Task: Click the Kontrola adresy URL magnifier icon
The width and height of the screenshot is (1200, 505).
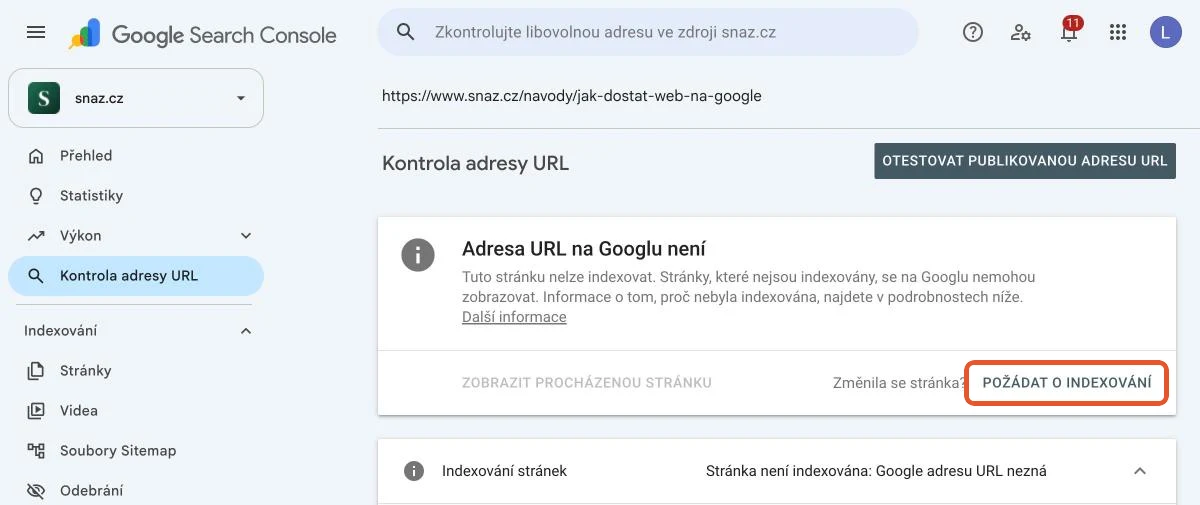Action: coord(36,276)
